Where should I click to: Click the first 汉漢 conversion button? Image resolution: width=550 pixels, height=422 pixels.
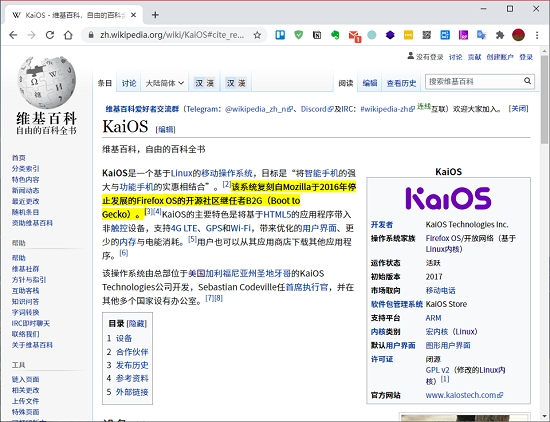click(x=204, y=83)
